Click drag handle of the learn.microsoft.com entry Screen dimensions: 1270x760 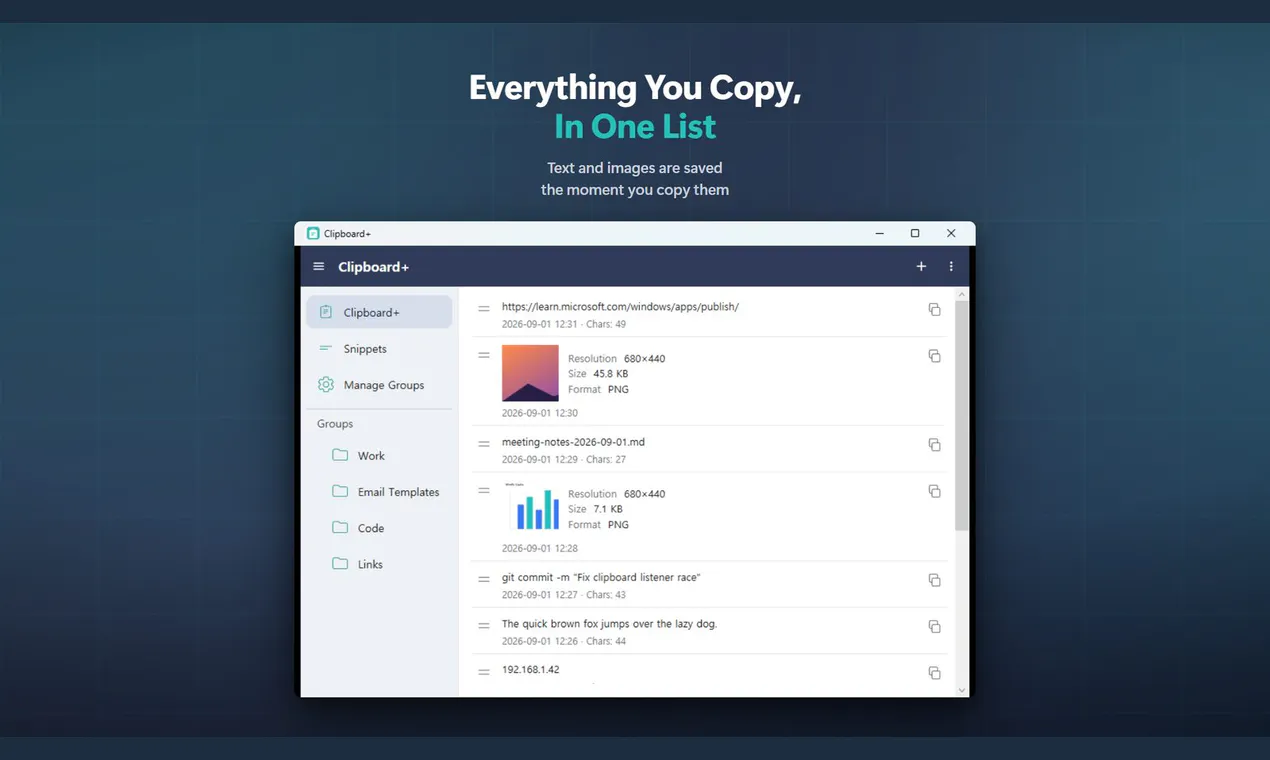click(x=484, y=309)
